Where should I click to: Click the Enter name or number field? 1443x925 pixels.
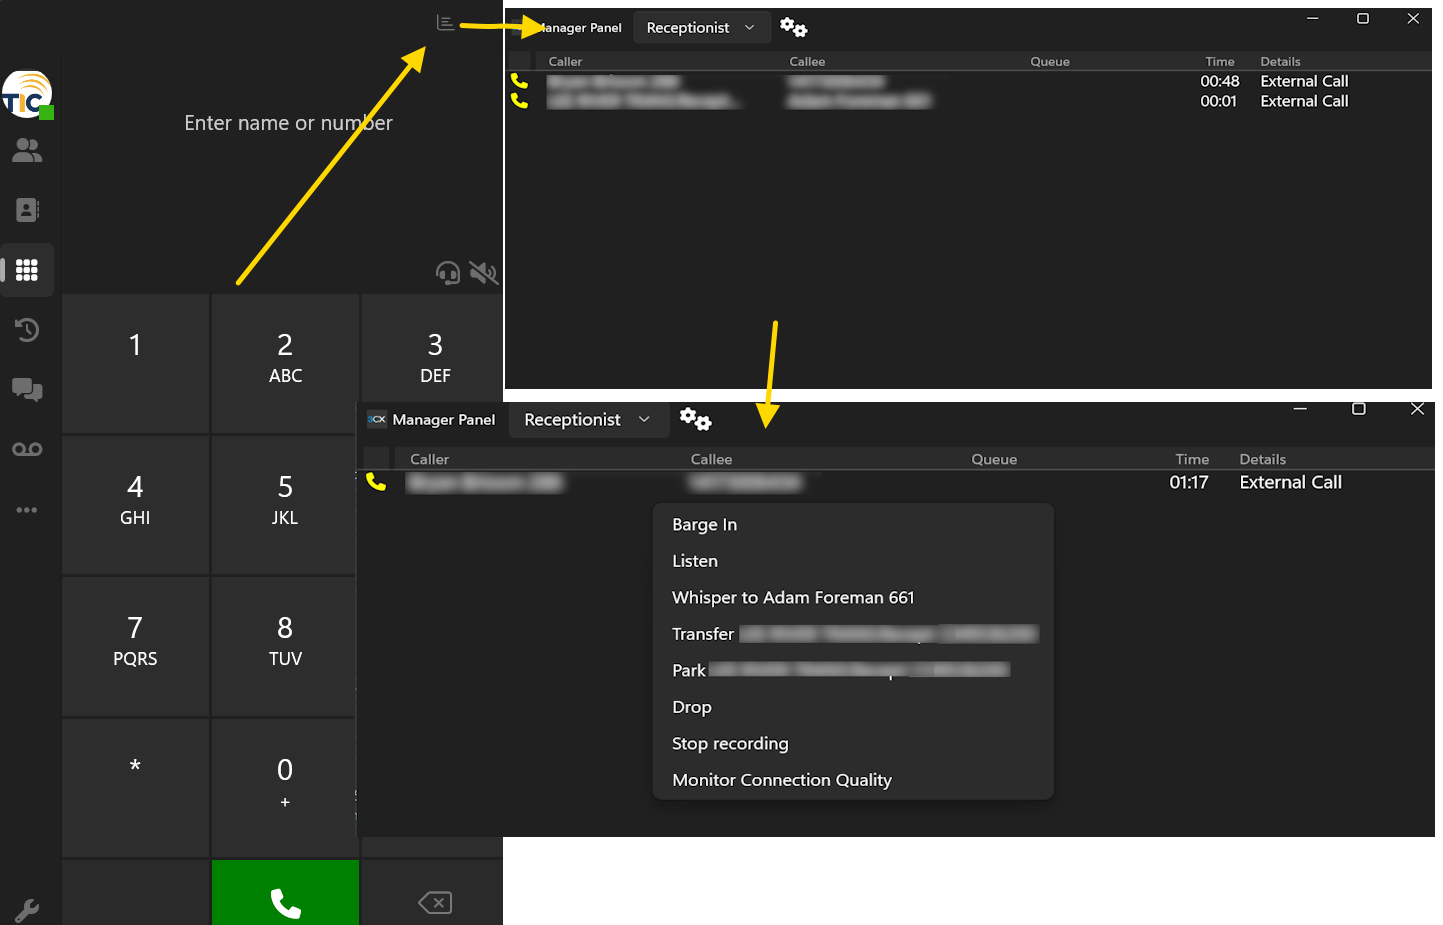pos(288,123)
